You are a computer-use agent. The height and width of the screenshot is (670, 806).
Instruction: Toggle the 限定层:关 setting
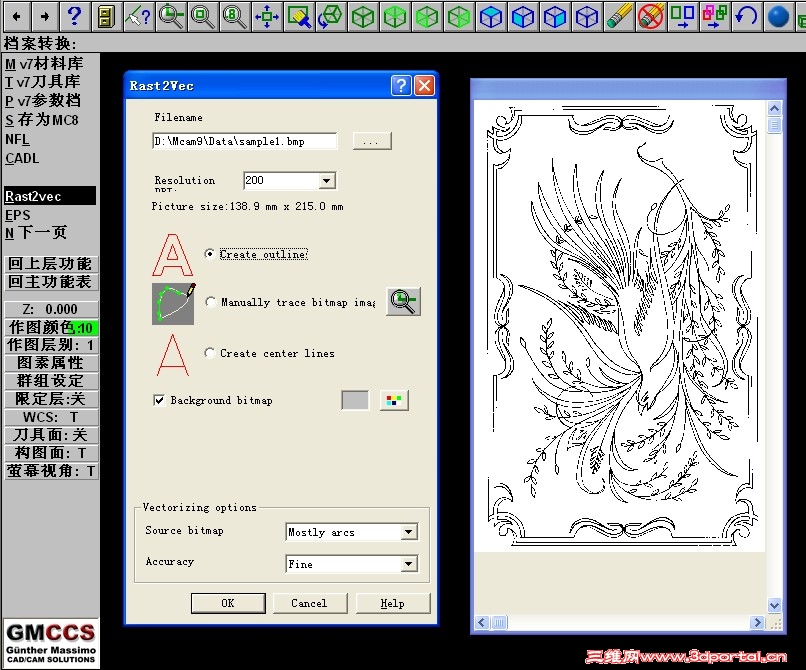click(x=50, y=399)
